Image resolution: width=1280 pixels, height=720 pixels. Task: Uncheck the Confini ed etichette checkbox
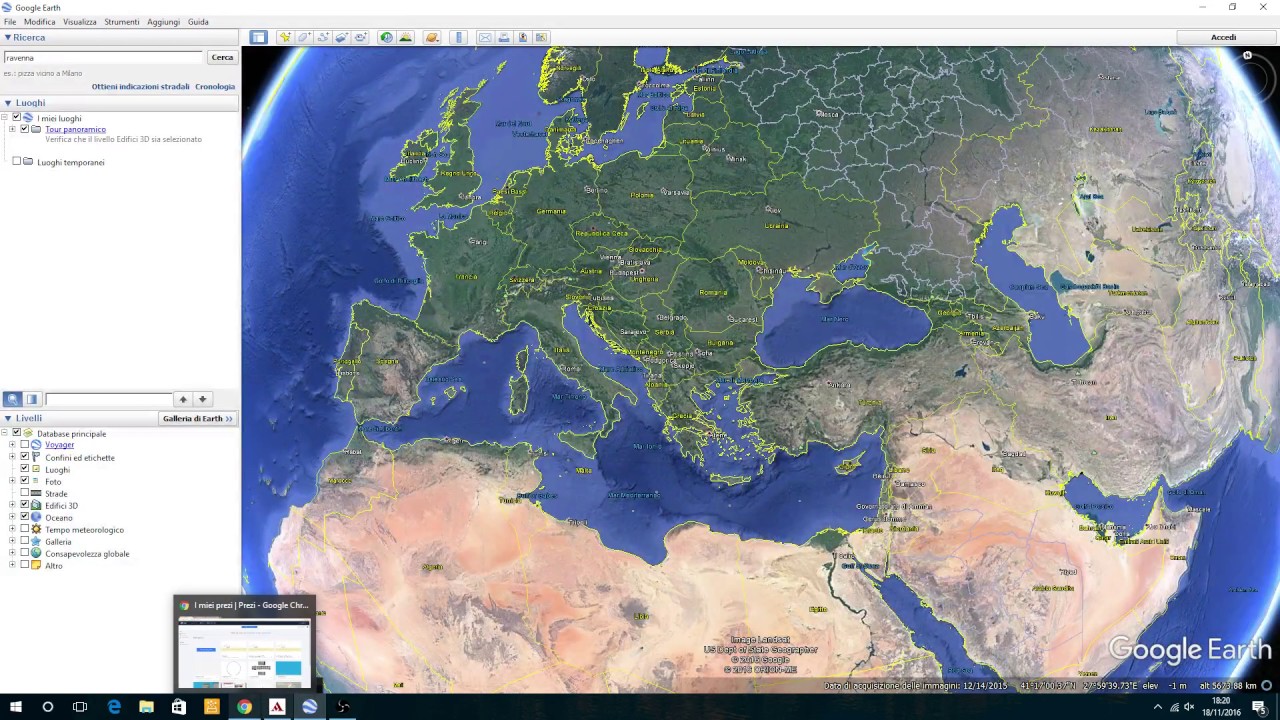point(25,457)
